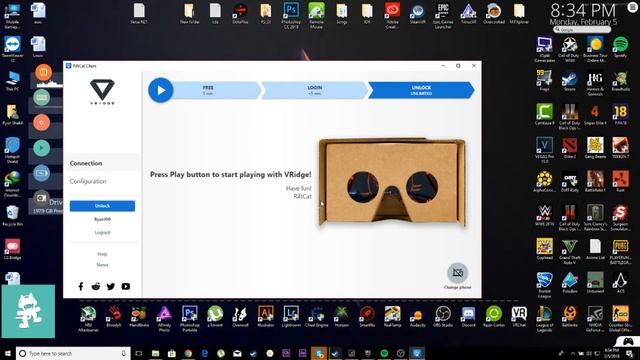Open the Overcooked desktop shortcut
This screenshot has height=360, width=640.
click(x=493, y=13)
